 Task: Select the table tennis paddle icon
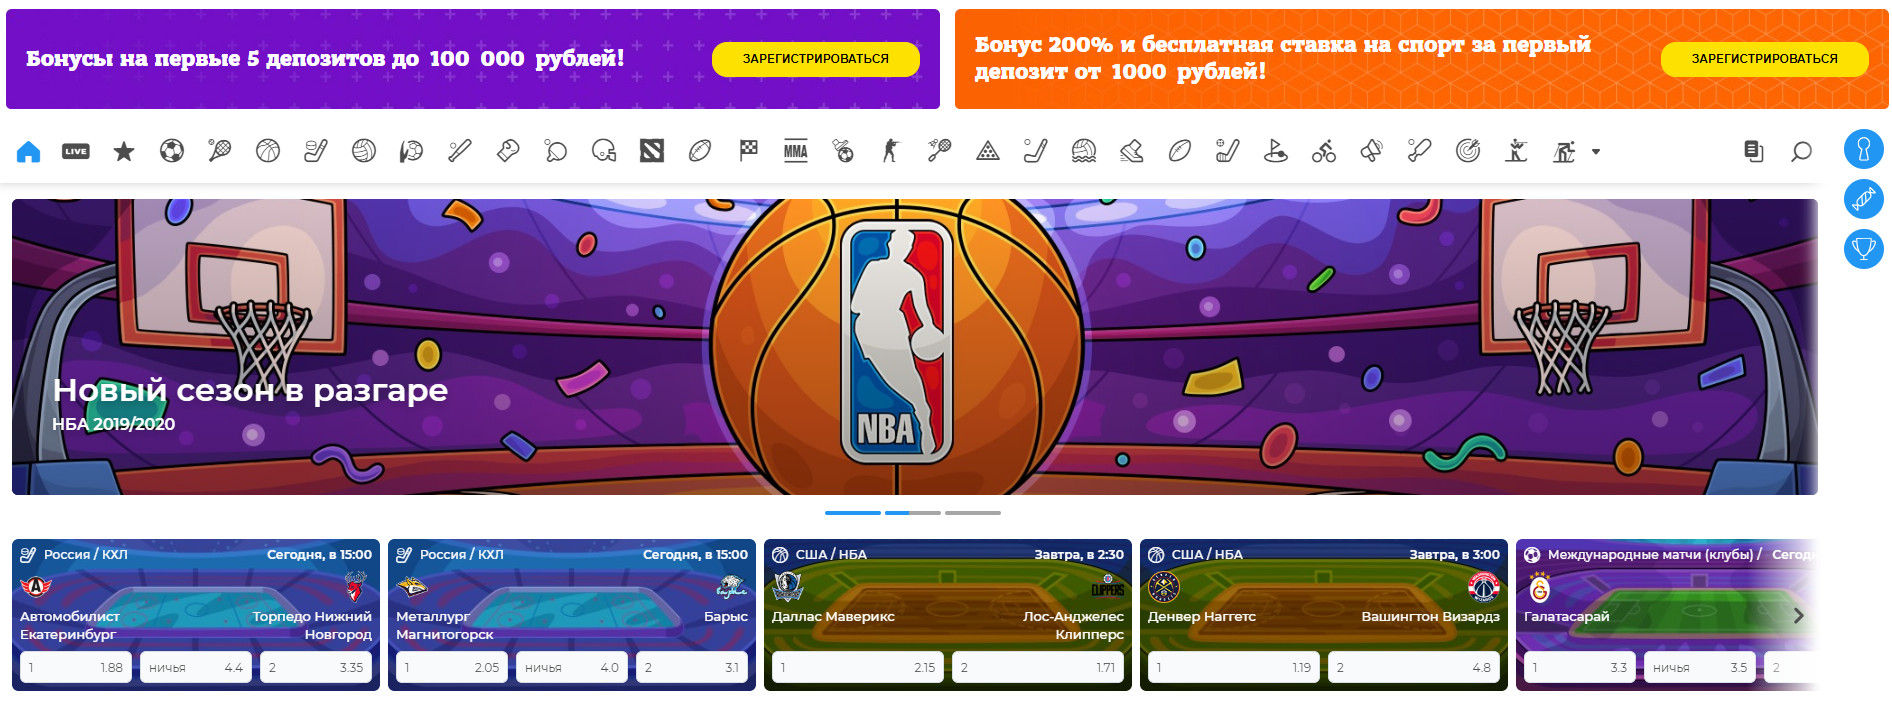coord(556,151)
